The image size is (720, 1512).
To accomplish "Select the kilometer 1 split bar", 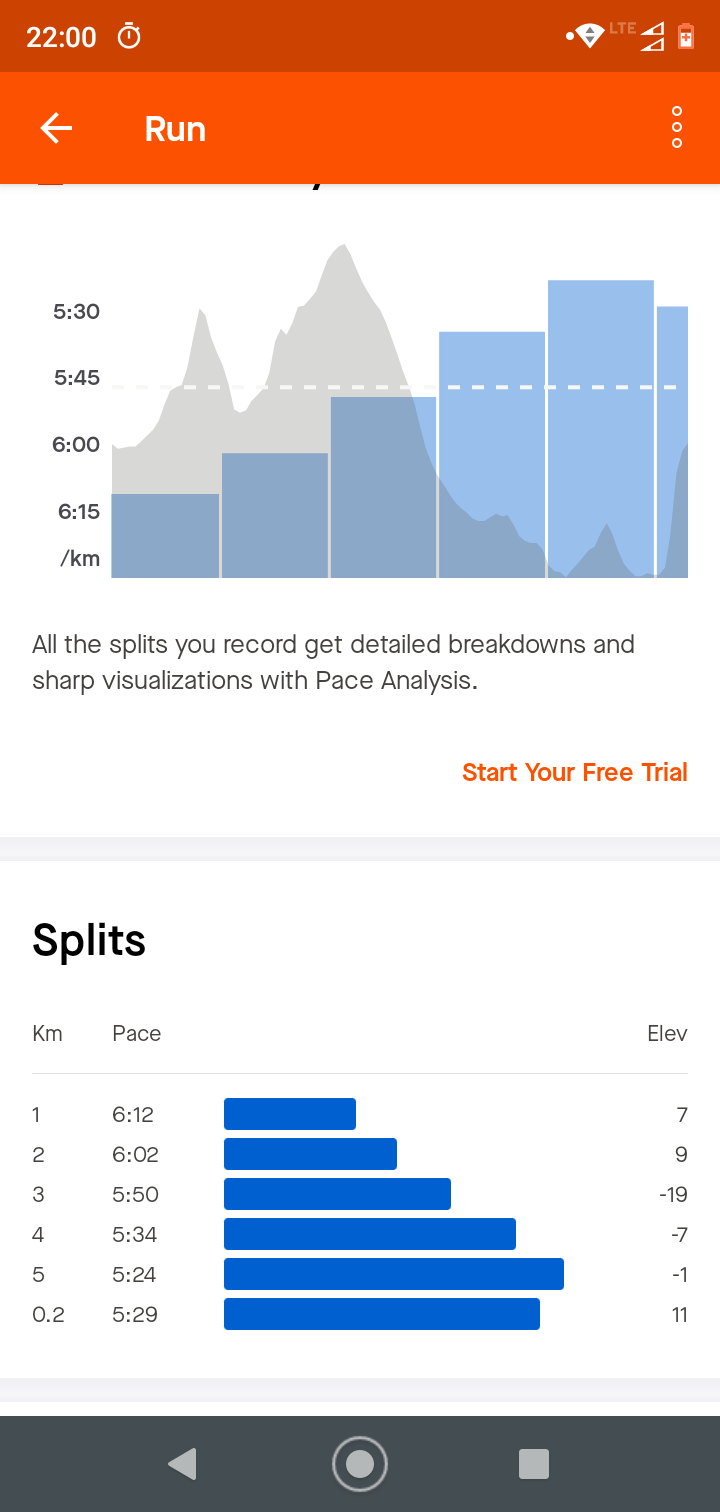I will coord(290,1114).
